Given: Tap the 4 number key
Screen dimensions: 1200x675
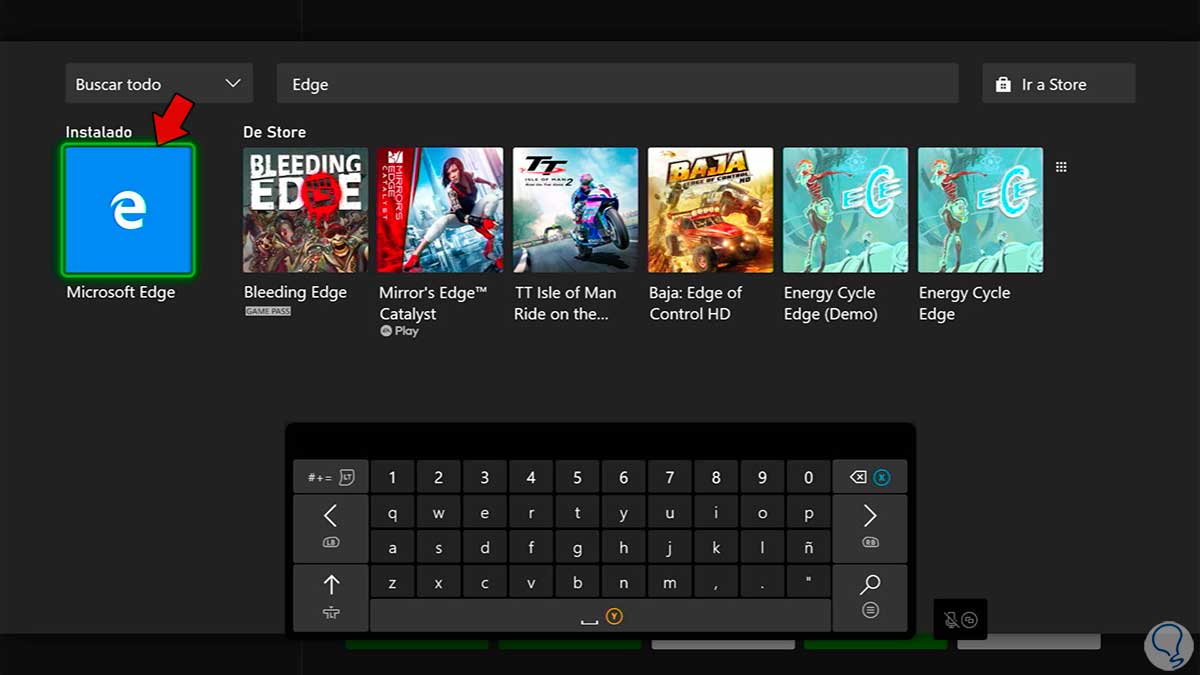Looking at the screenshot, I should click(x=531, y=477).
